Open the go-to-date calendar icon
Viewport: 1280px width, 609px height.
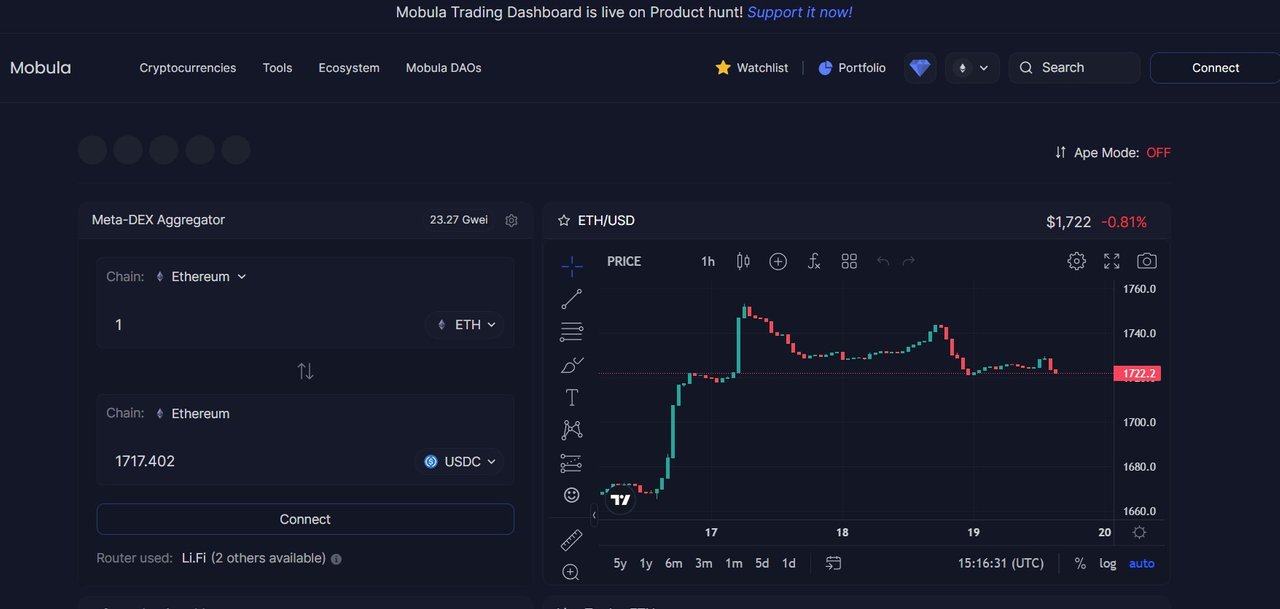coord(833,563)
